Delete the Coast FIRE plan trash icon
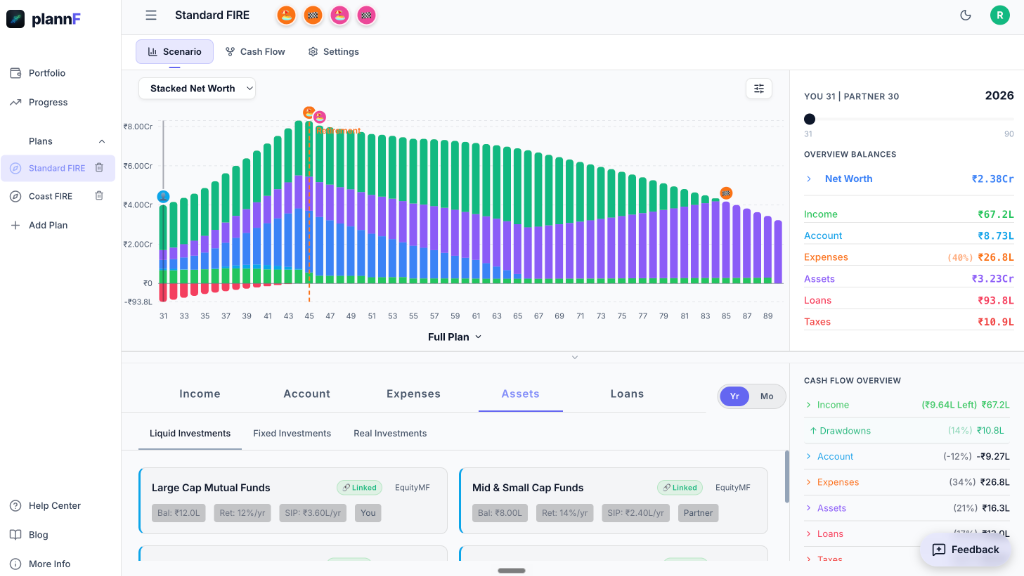Viewport: 1024px width, 576px height. pos(99,196)
